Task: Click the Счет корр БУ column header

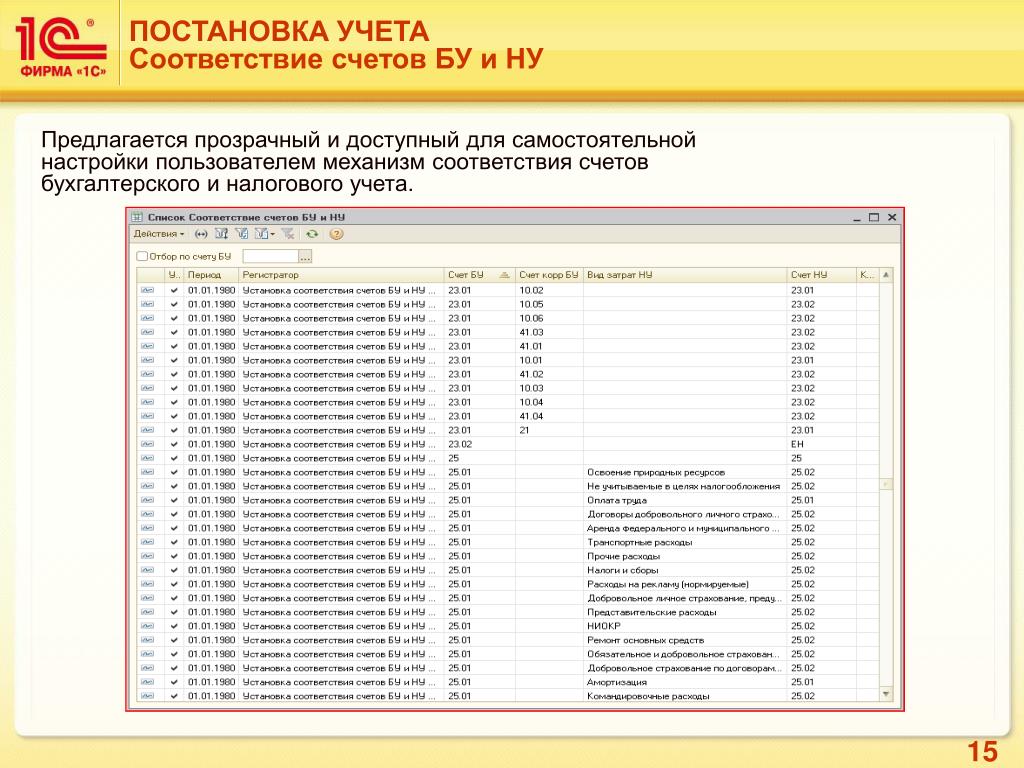Action: point(549,275)
